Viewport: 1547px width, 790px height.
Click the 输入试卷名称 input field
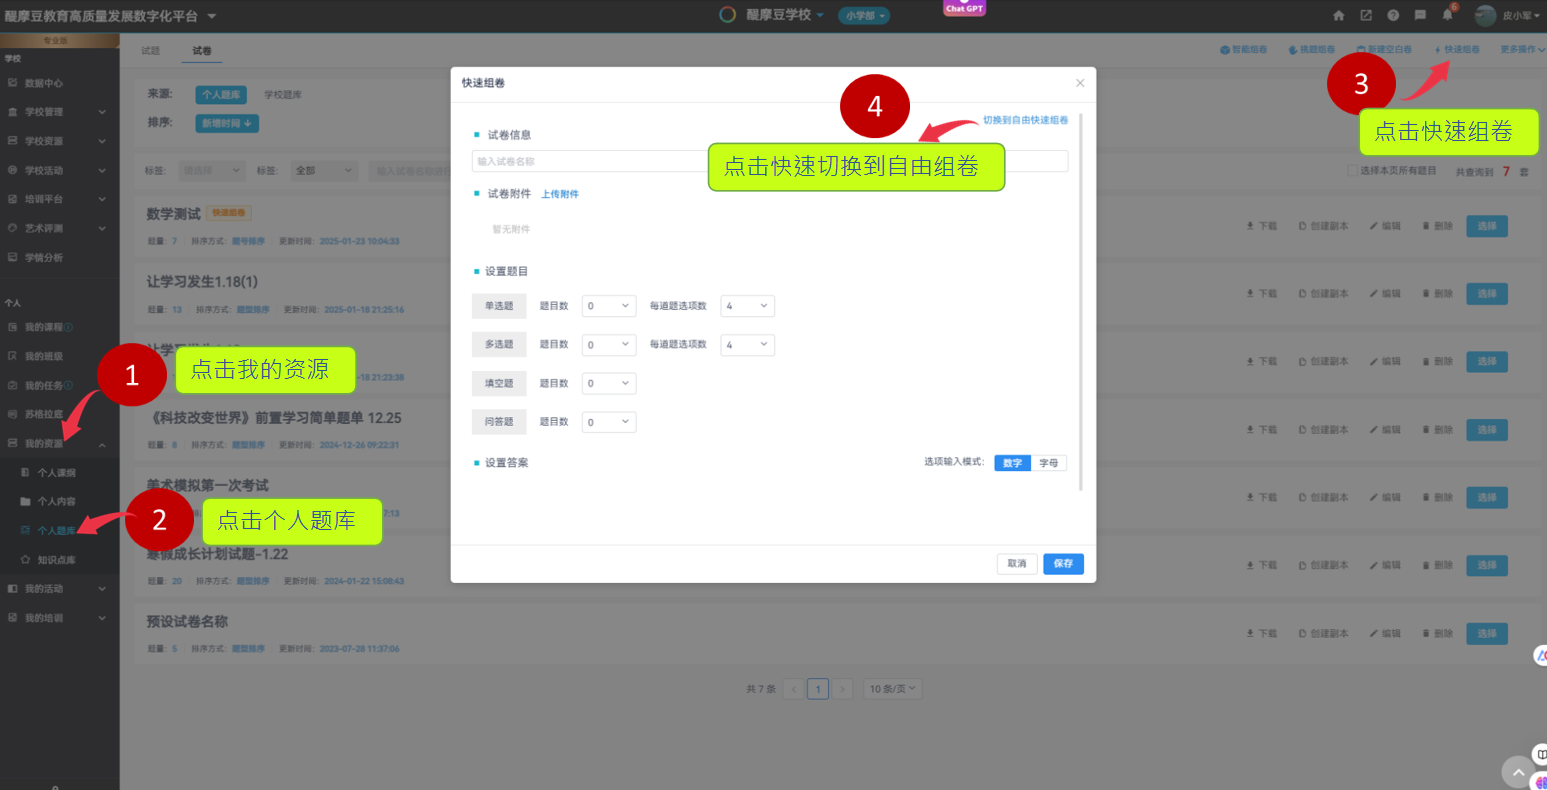click(590, 161)
